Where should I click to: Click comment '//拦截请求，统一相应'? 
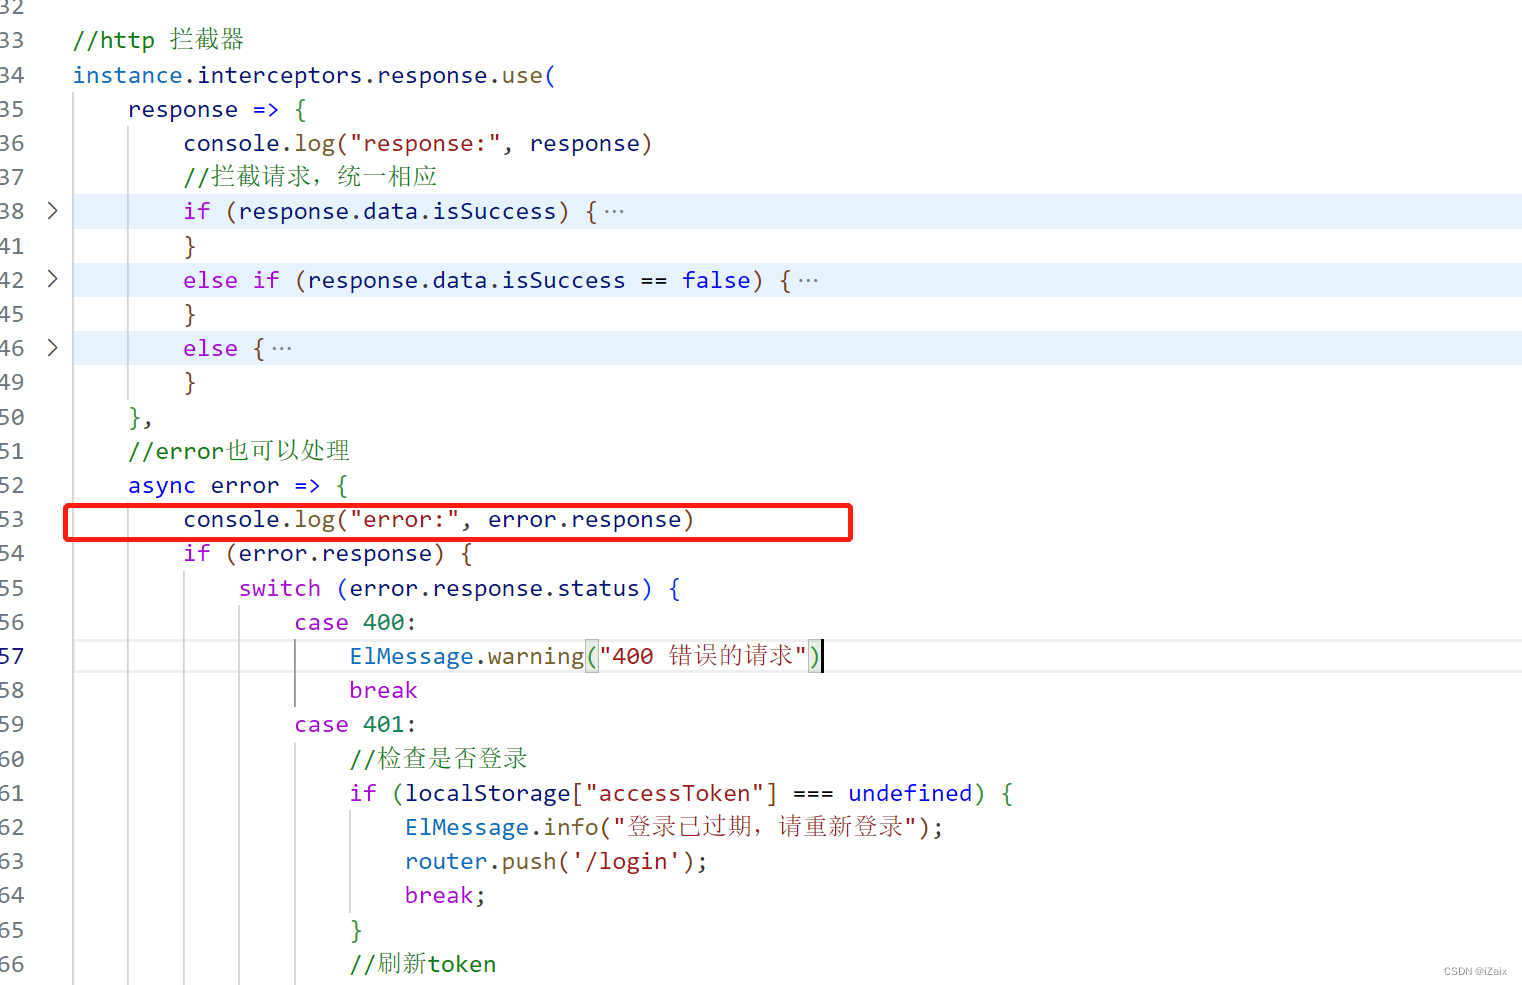(311, 177)
